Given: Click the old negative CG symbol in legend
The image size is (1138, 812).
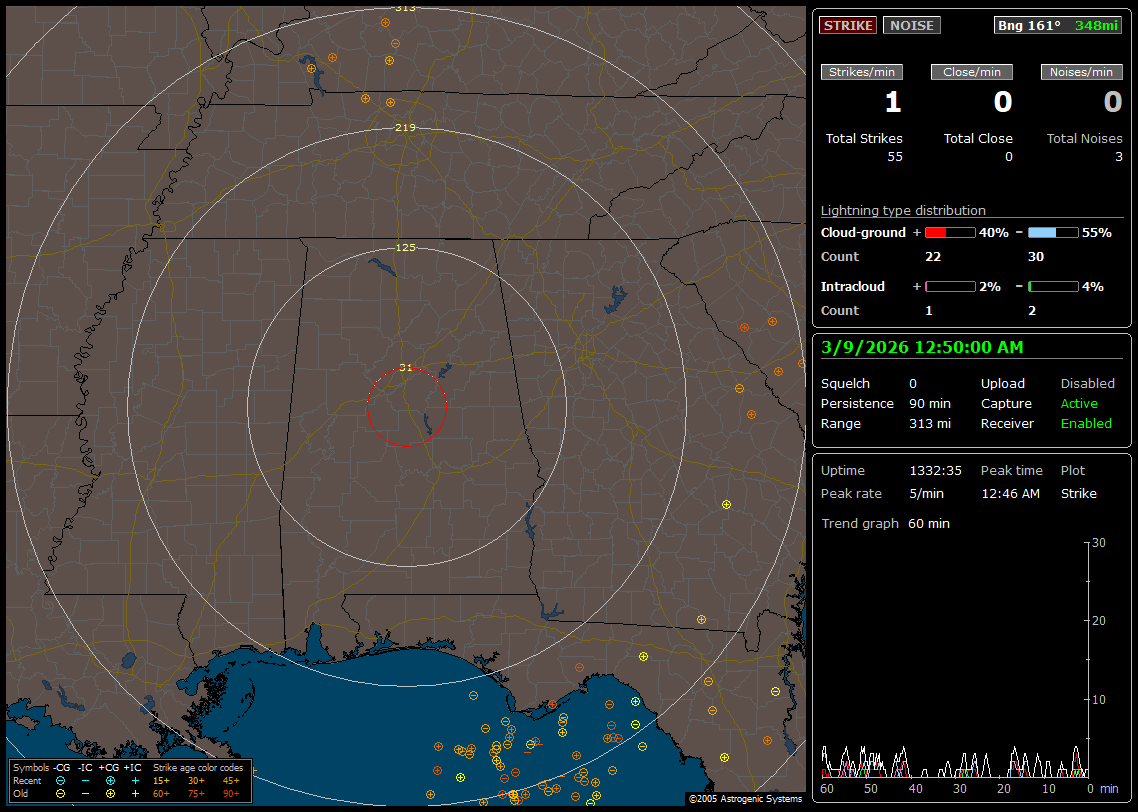Looking at the screenshot, I should pos(61,793).
